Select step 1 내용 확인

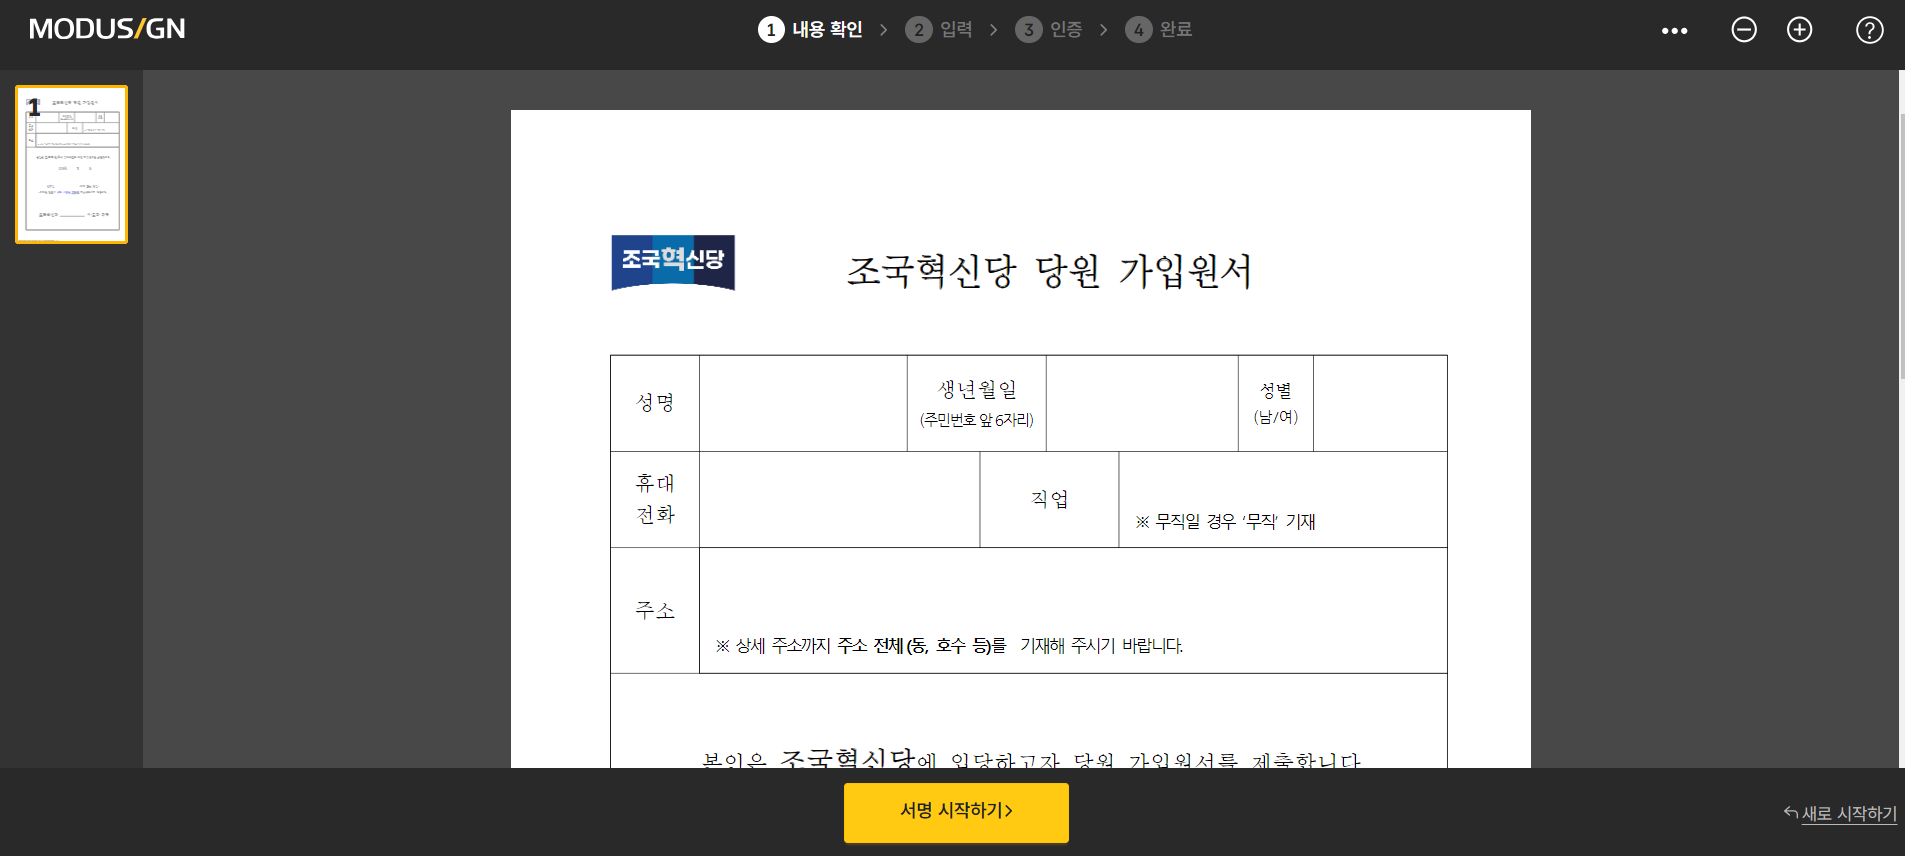[810, 30]
